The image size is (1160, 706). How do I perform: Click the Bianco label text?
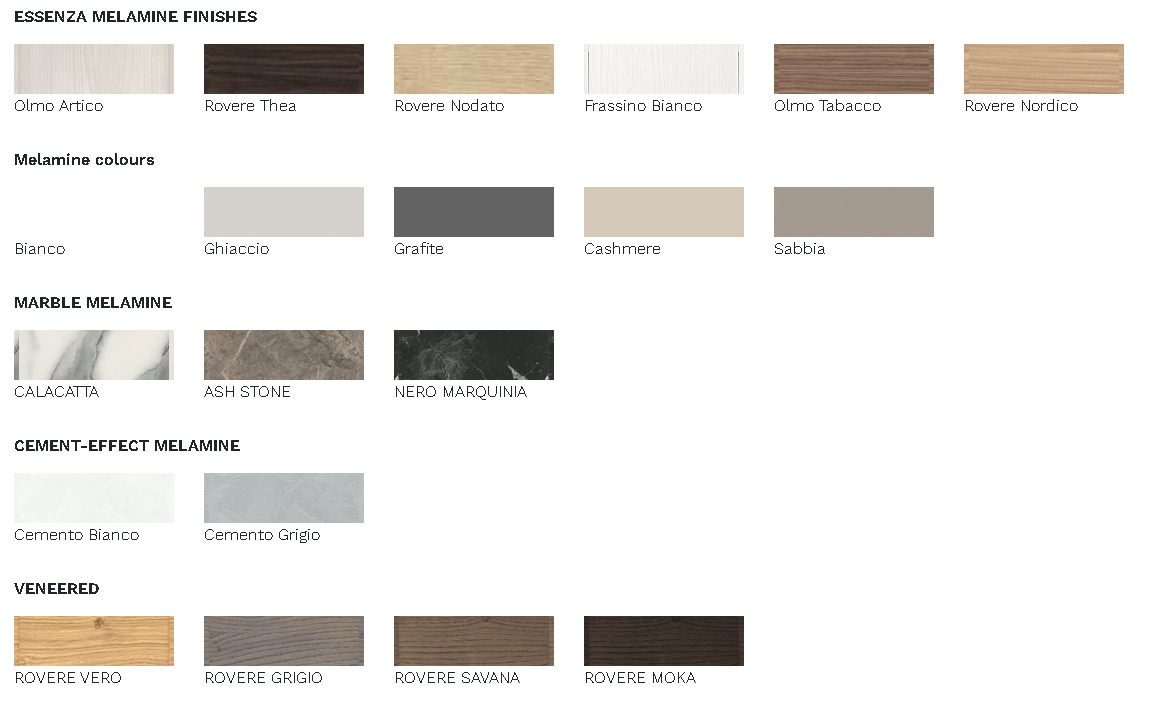[40, 249]
